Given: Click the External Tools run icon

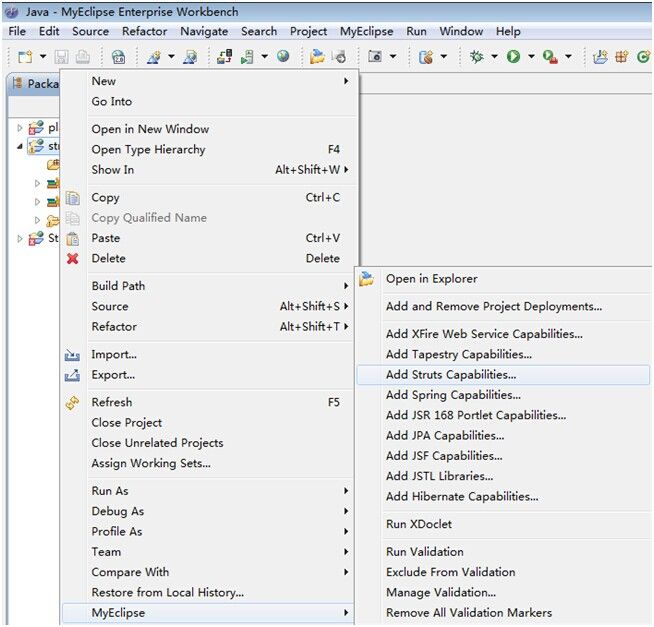Looking at the screenshot, I should point(550,56).
